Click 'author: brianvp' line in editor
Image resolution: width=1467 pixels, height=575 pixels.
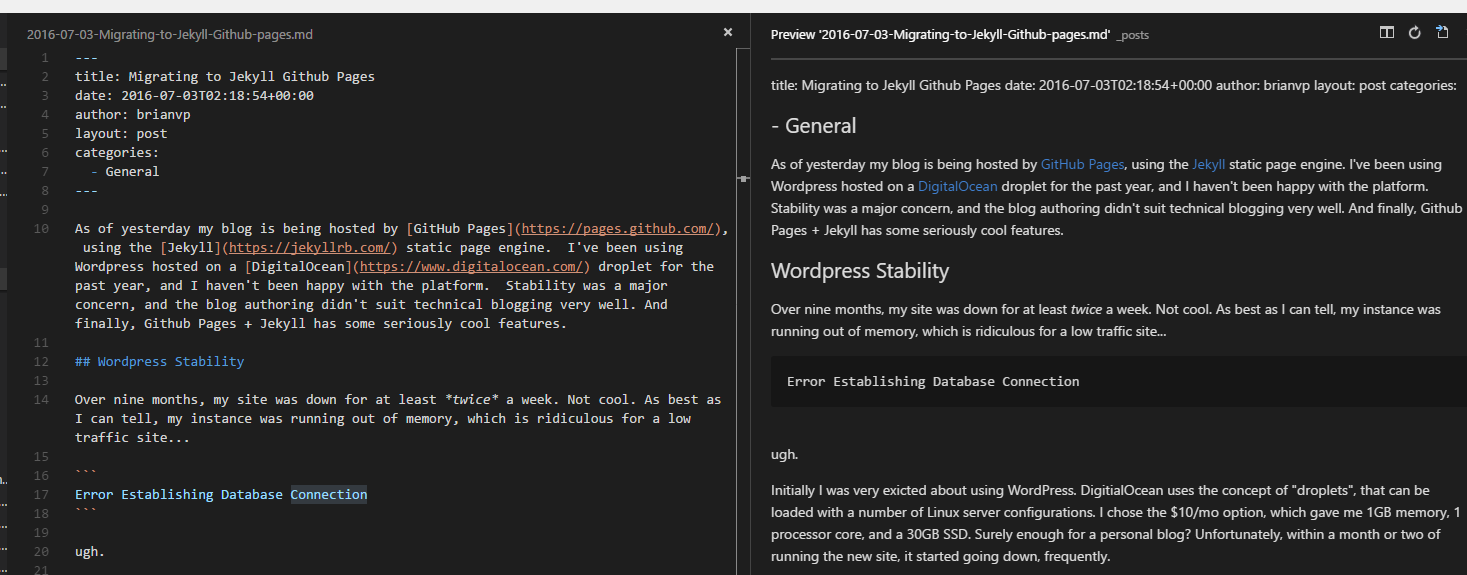[132, 114]
